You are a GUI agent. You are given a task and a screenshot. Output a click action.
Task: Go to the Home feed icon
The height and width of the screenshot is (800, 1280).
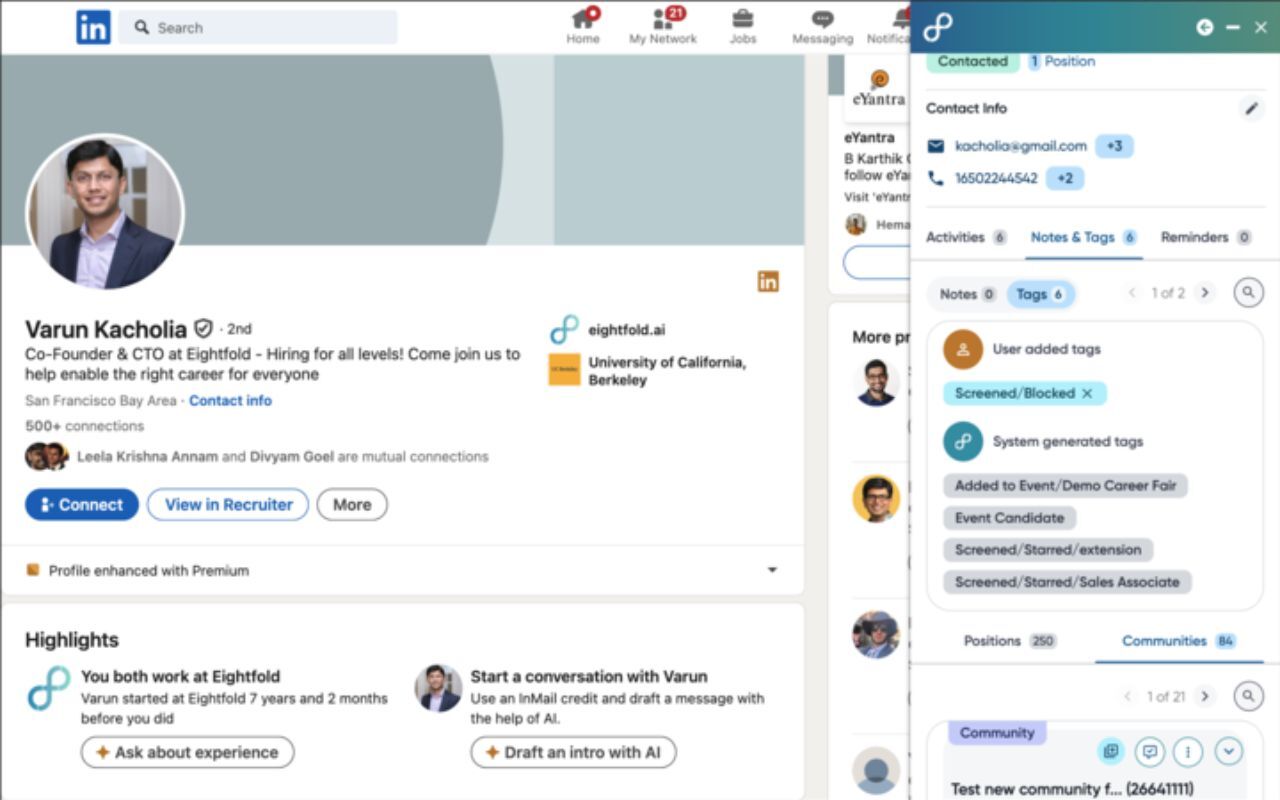point(583,19)
